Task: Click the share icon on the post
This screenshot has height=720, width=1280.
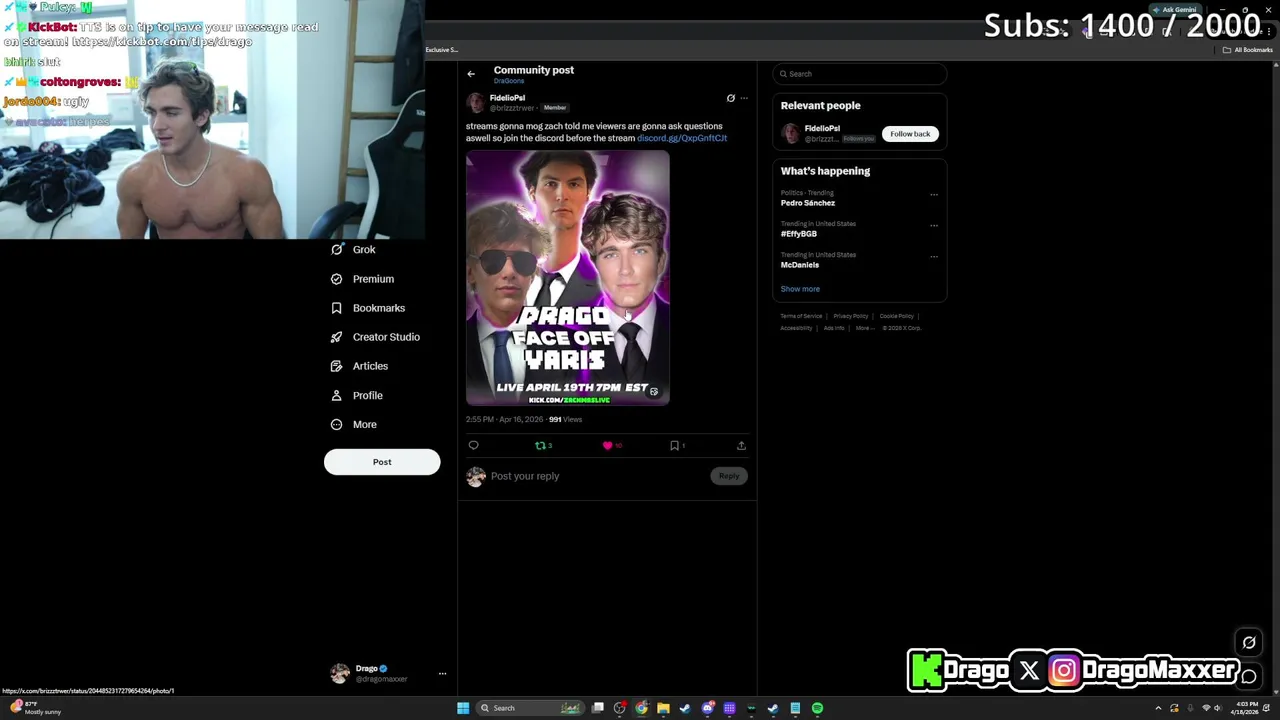Action: click(x=741, y=446)
